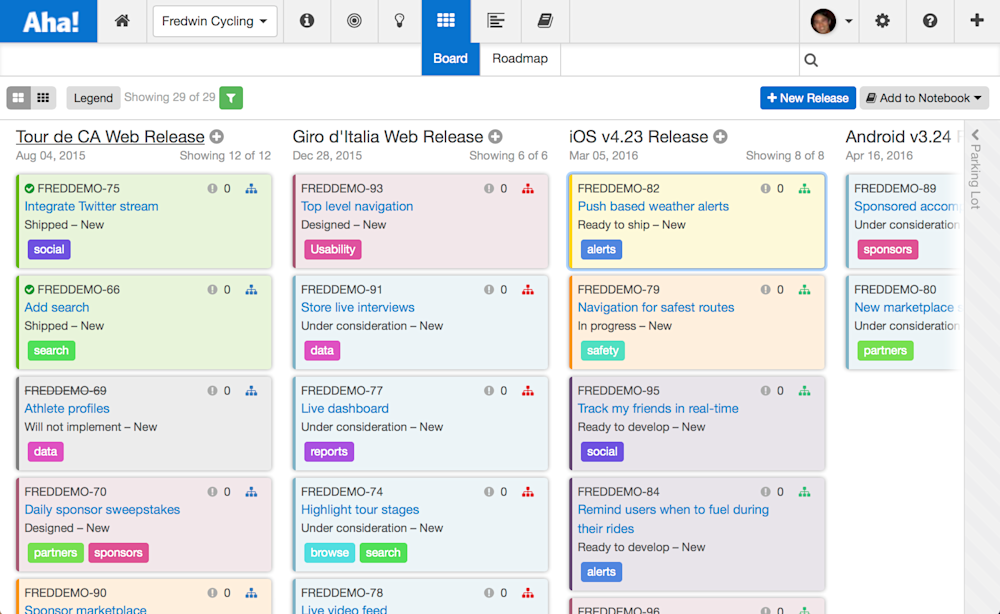
Task: Switch to expanded card view toggle
Action: pyautogui.click(x=18, y=98)
